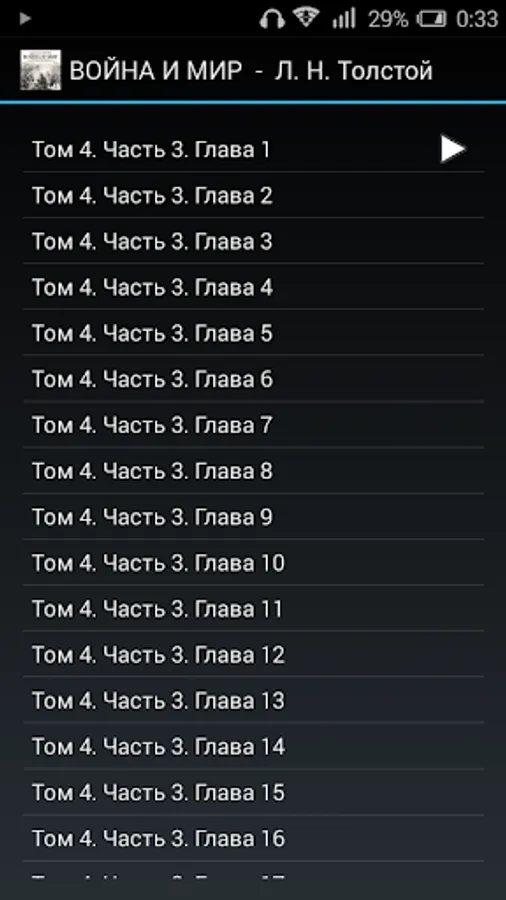Open Том 4. Часть 3. Глава 9

[x=253, y=517]
